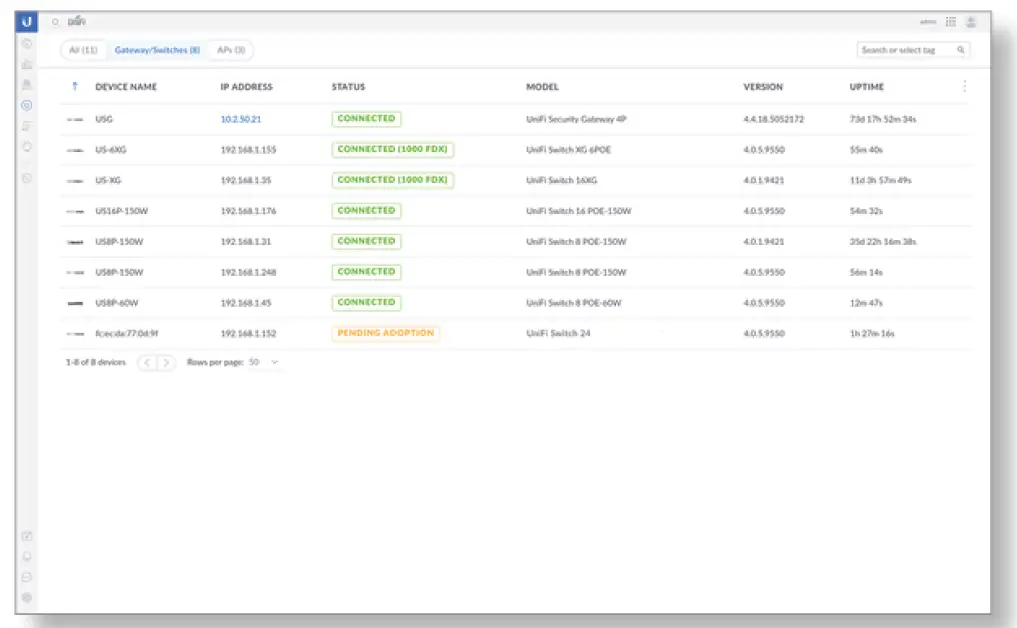The width and height of the screenshot is (1017, 628).
Task: Open the Clients sidebar icon
Action: (x=27, y=126)
